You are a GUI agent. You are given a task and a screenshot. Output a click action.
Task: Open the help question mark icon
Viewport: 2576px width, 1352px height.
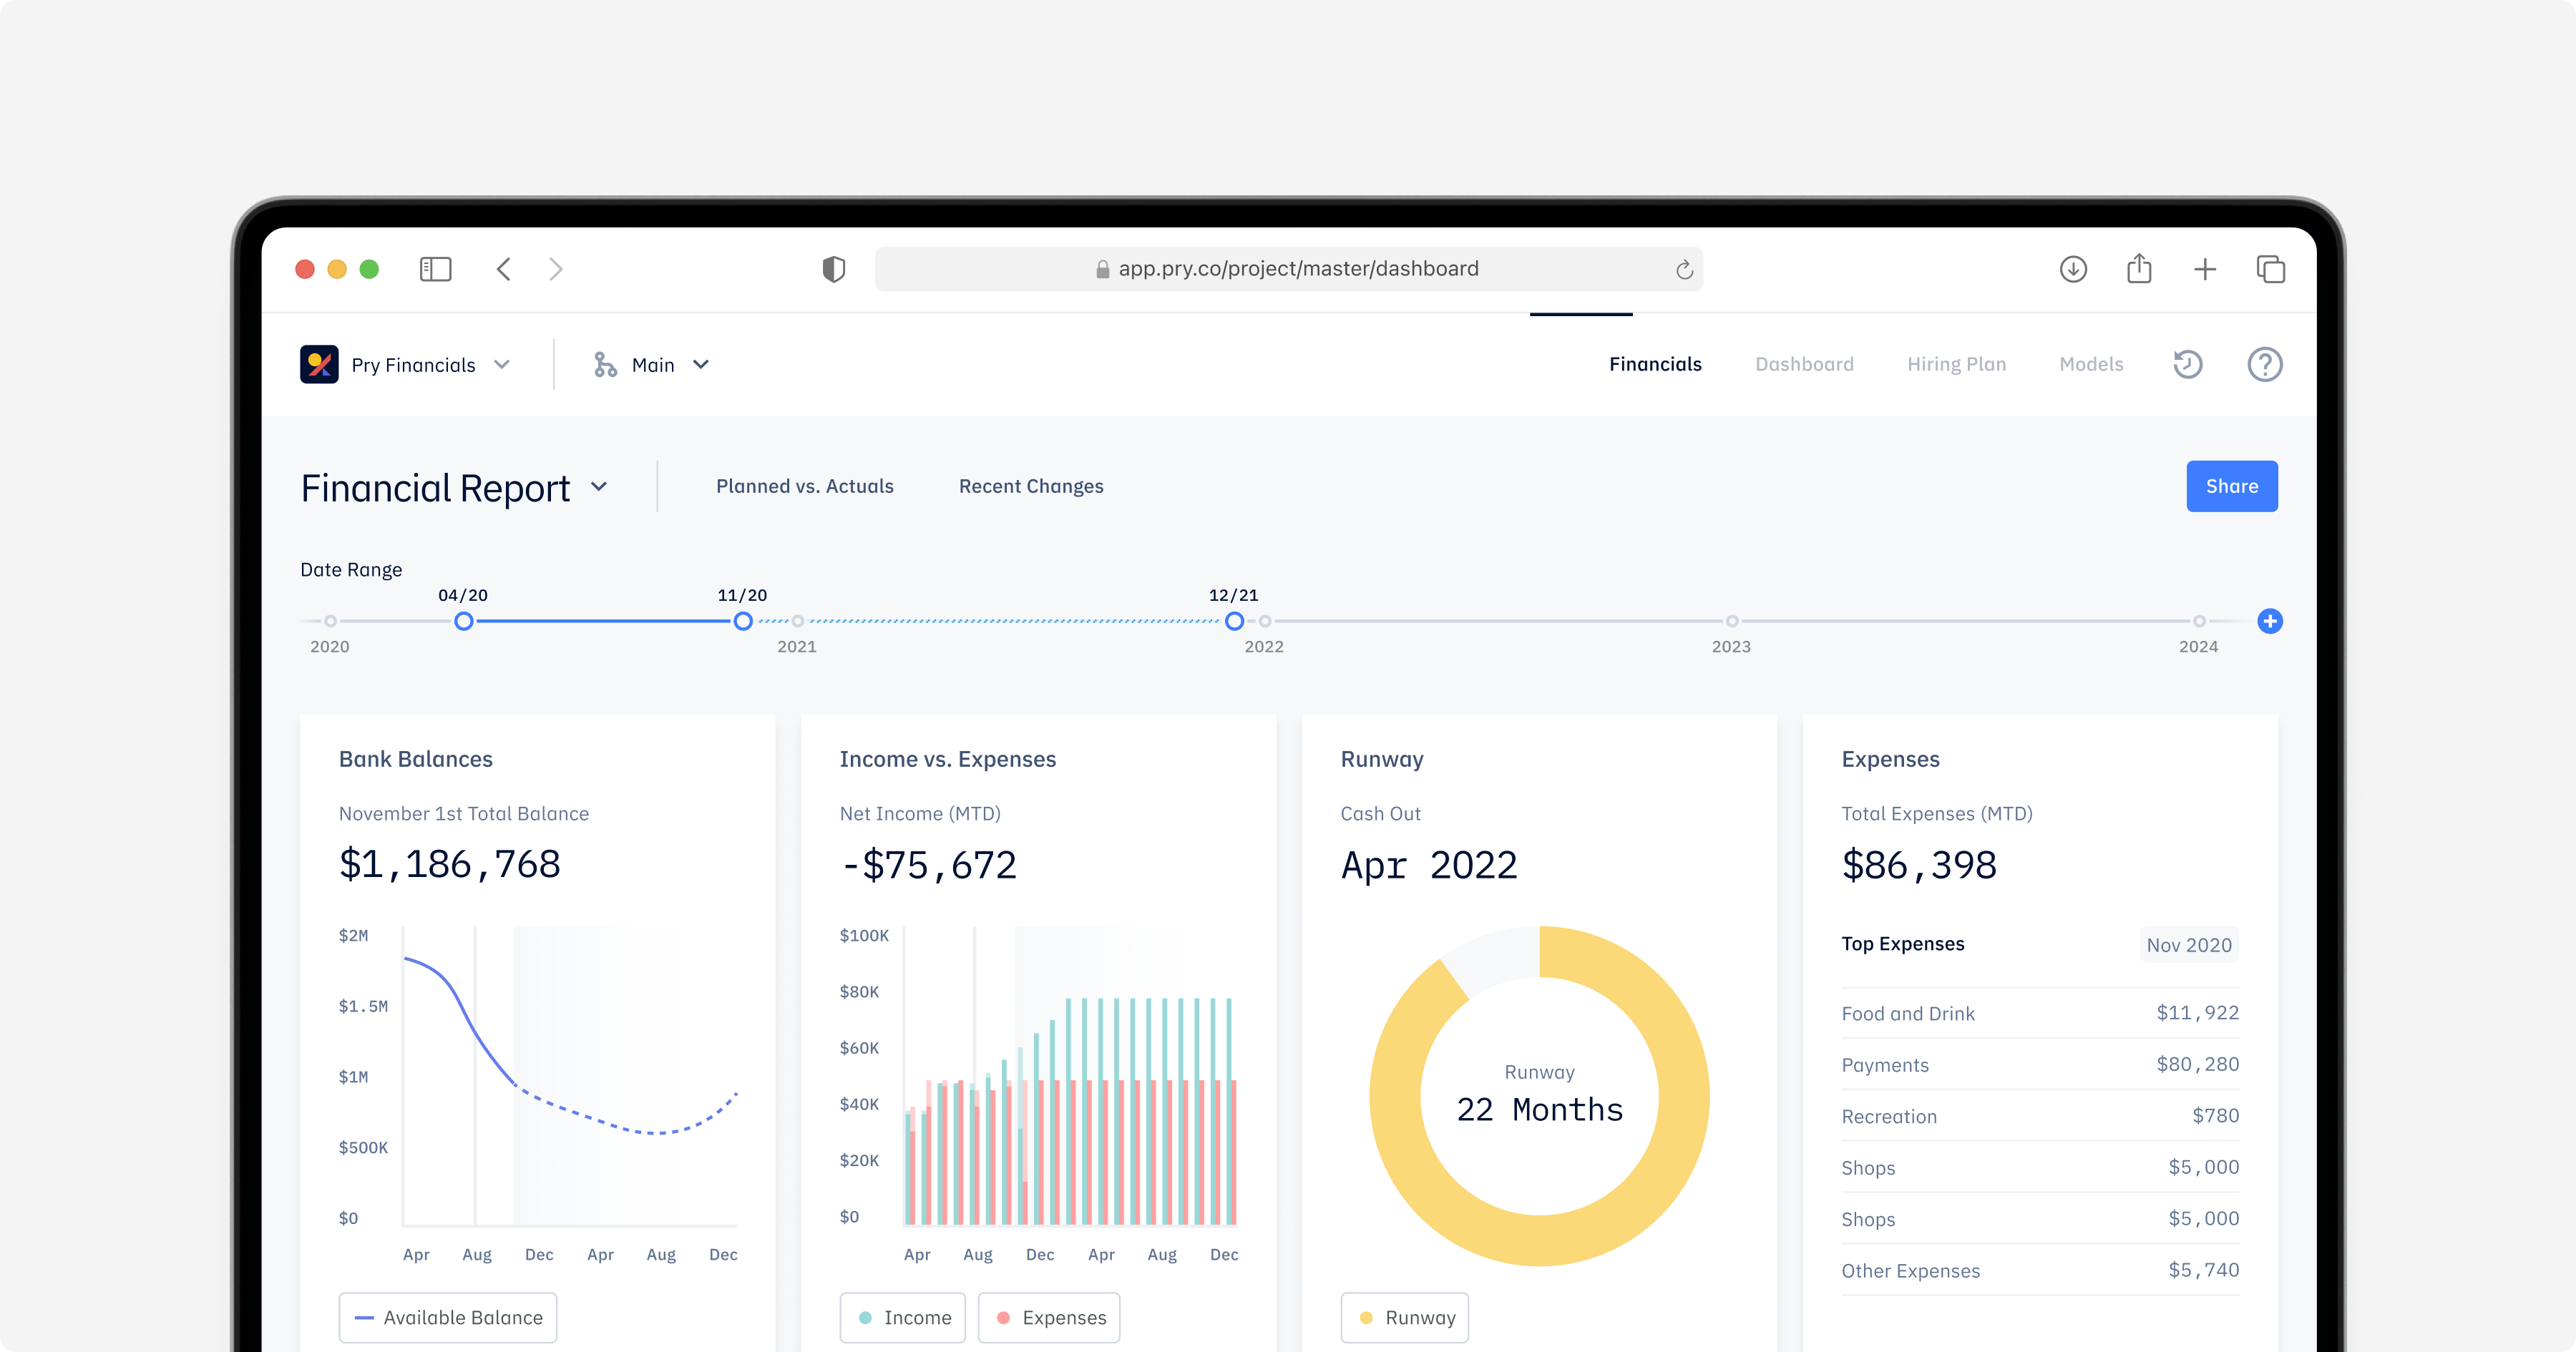click(x=2265, y=364)
